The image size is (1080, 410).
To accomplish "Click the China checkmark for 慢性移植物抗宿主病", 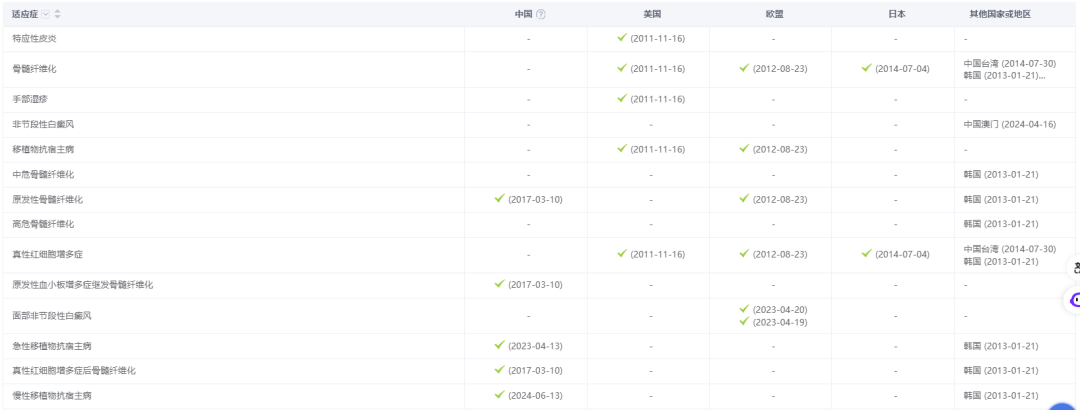I will coord(500,395).
